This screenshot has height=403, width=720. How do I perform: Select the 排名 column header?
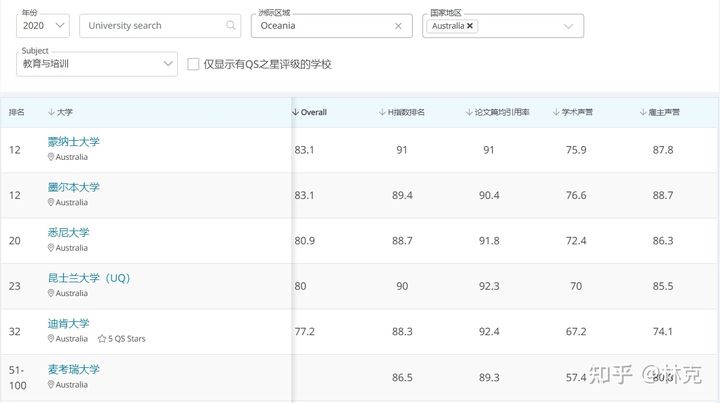point(17,112)
